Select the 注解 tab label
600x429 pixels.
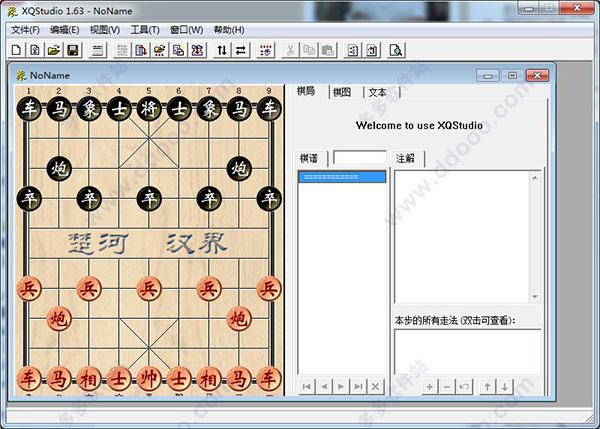pyautogui.click(x=405, y=158)
